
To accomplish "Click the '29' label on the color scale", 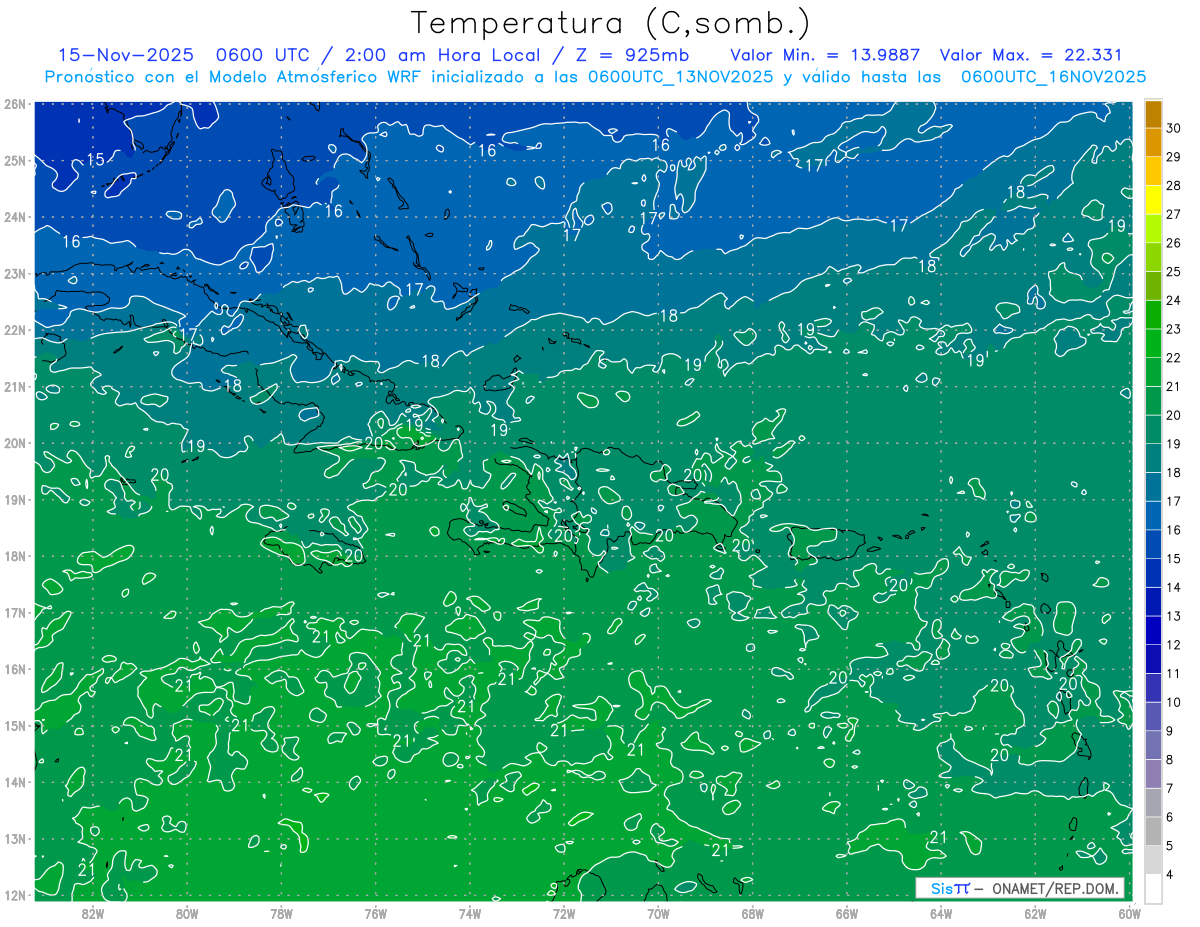I will [1174, 156].
